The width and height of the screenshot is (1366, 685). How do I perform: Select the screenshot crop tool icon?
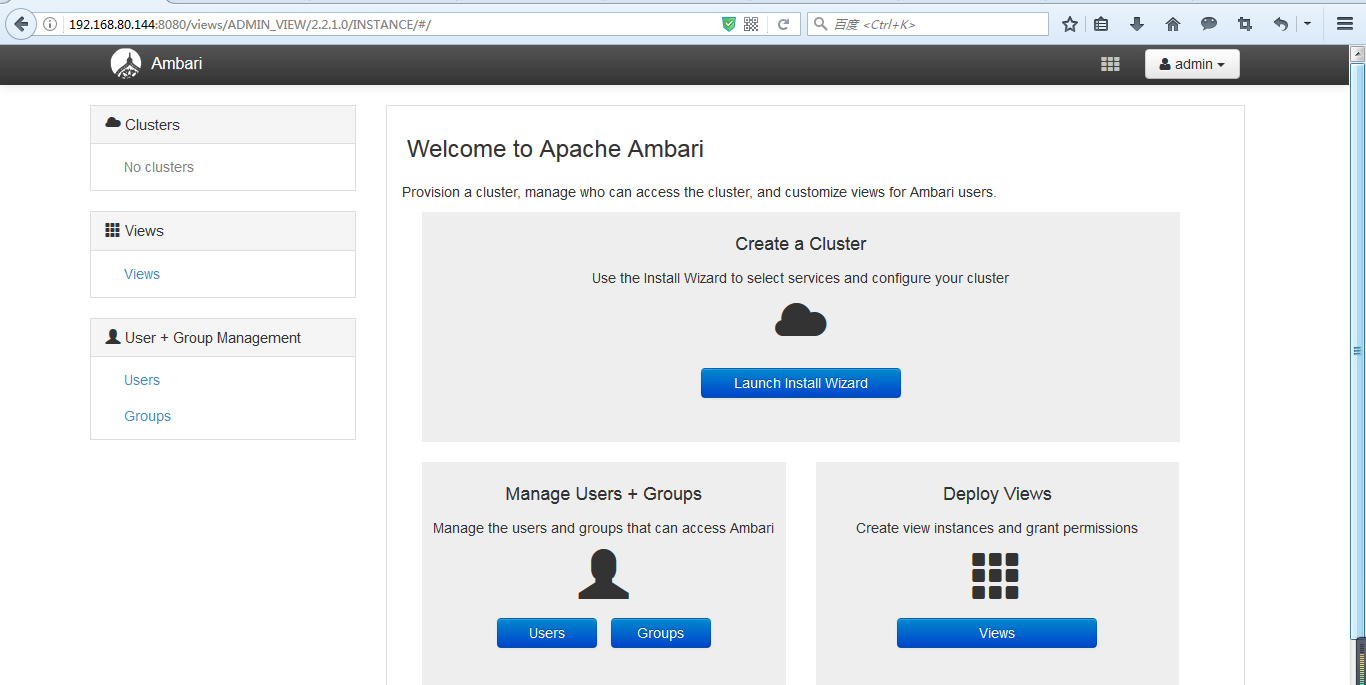1245,24
